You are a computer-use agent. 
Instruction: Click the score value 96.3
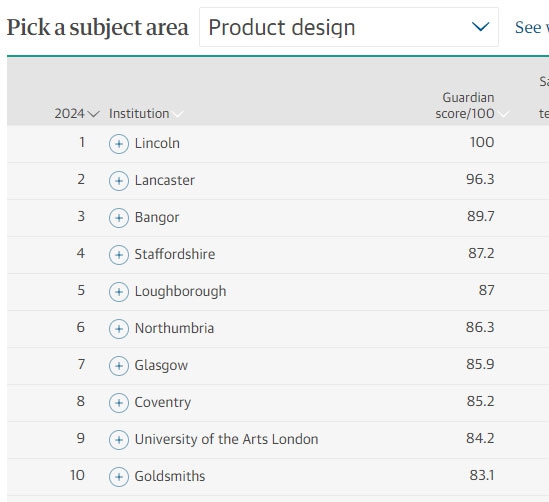(480, 179)
